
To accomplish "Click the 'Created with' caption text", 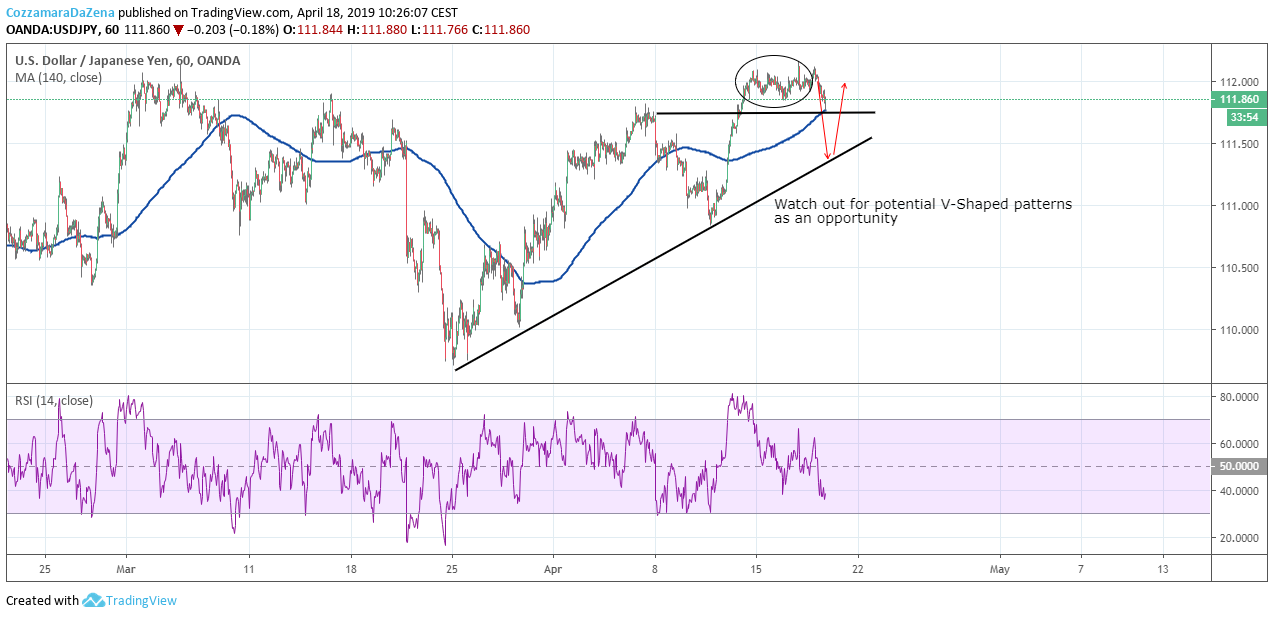I will pyautogui.click(x=42, y=600).
